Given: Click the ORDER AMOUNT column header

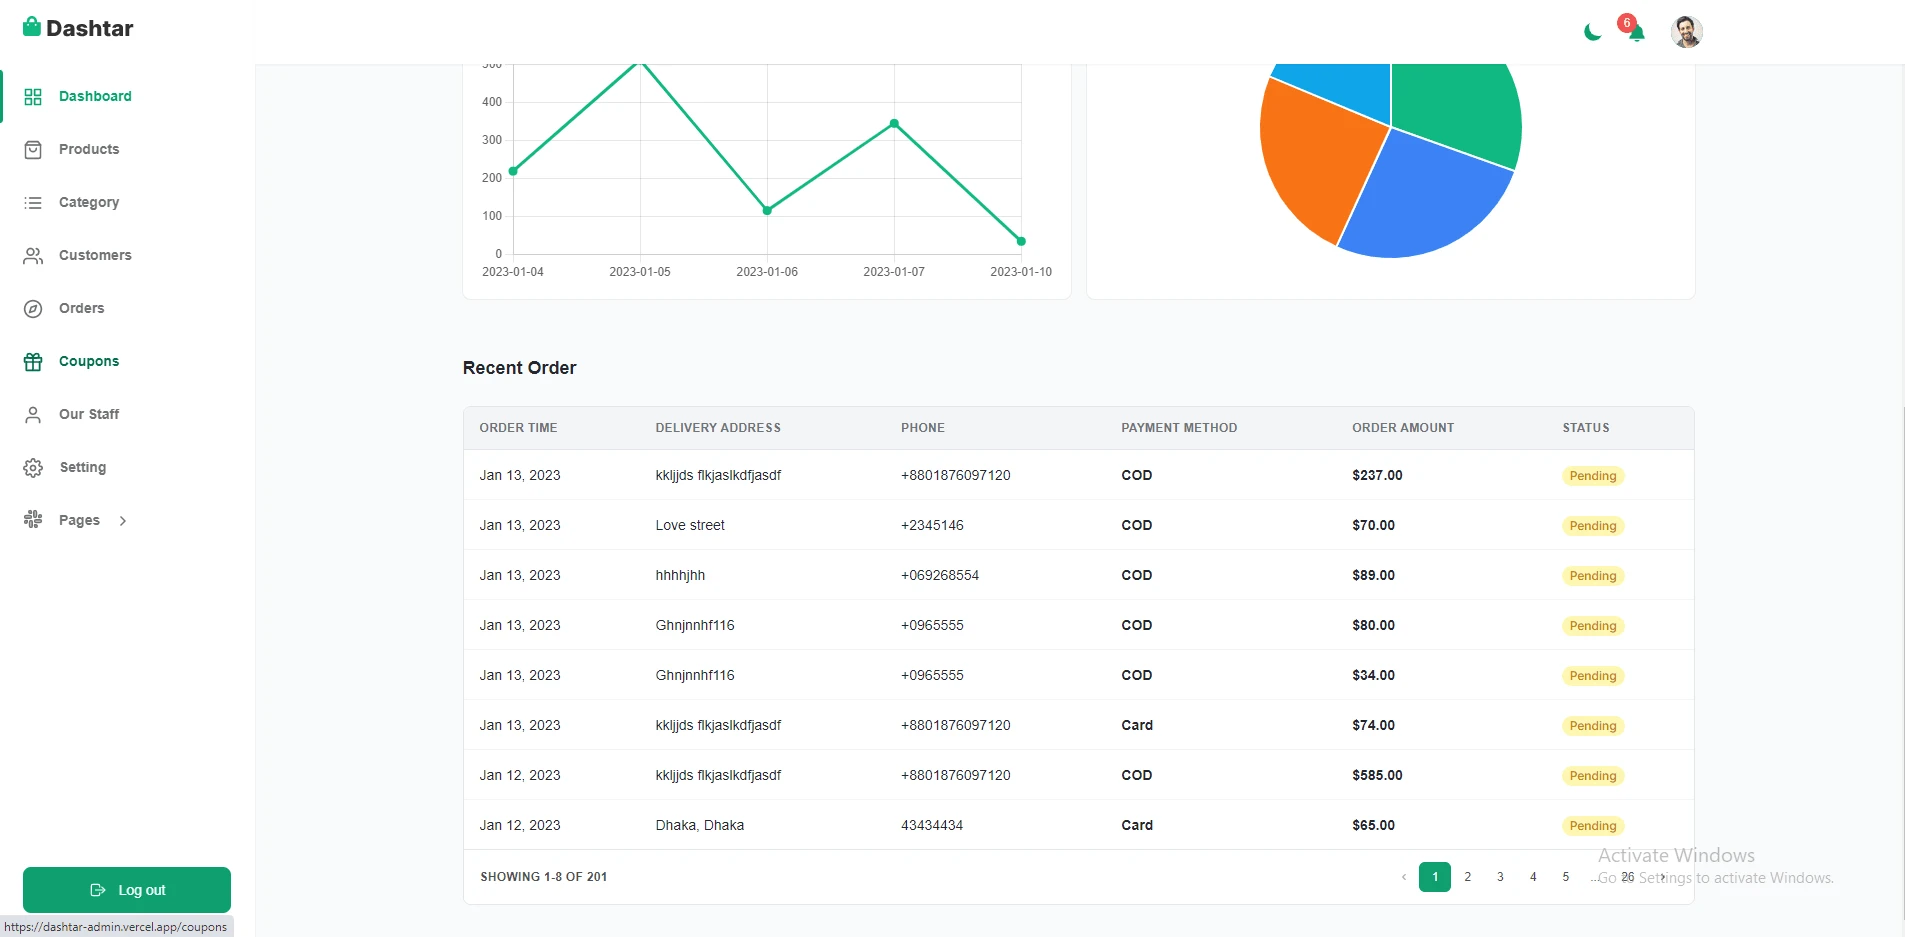Looking at the screenshot, I should tap(1403, 428).
